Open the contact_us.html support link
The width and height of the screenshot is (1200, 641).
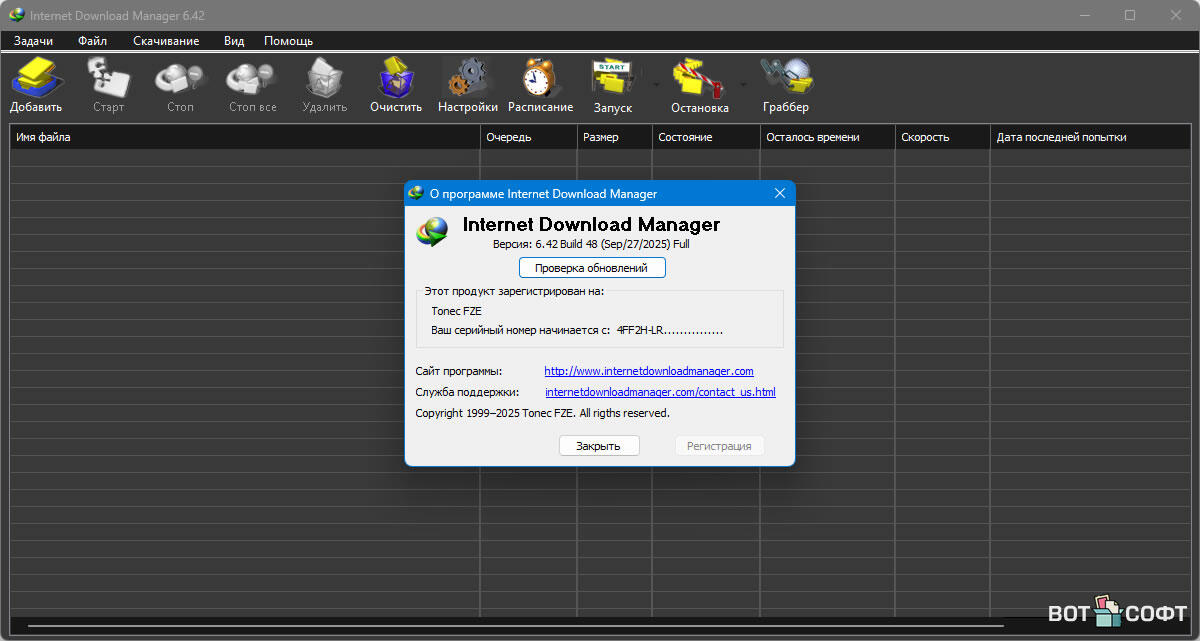coord(660,392)
